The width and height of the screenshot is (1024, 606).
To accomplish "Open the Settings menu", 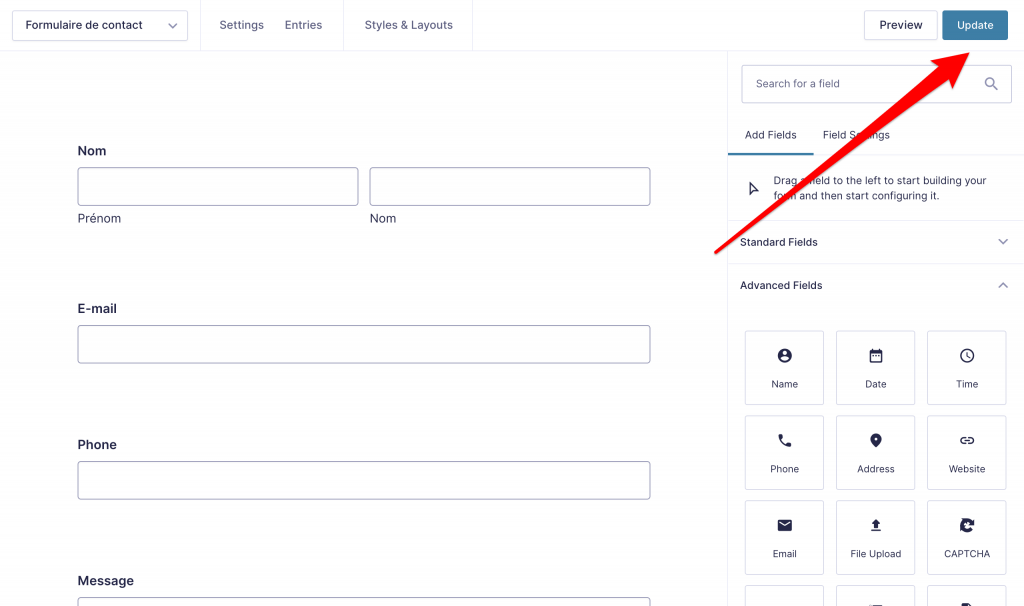I will (x=242, y=25).
